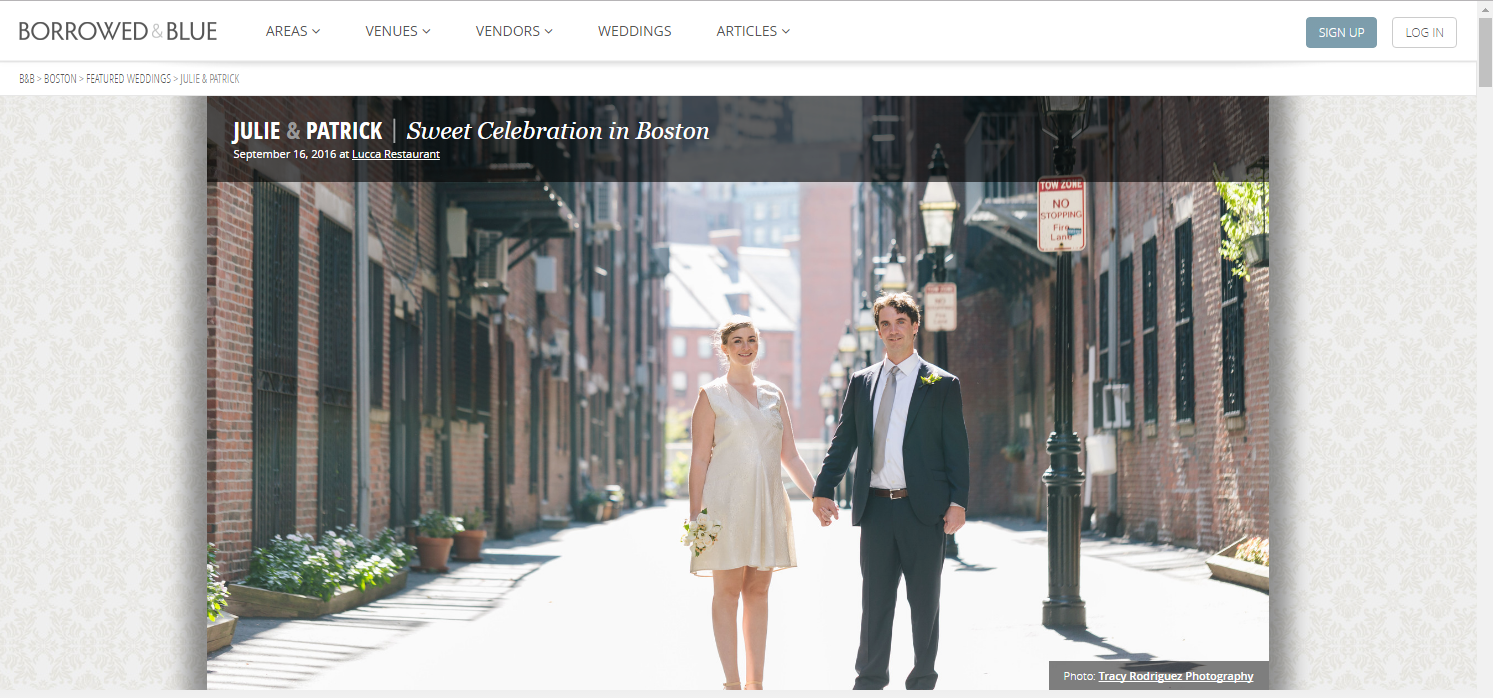Open the BOSTON breadcrumb link

click(60, 78)
